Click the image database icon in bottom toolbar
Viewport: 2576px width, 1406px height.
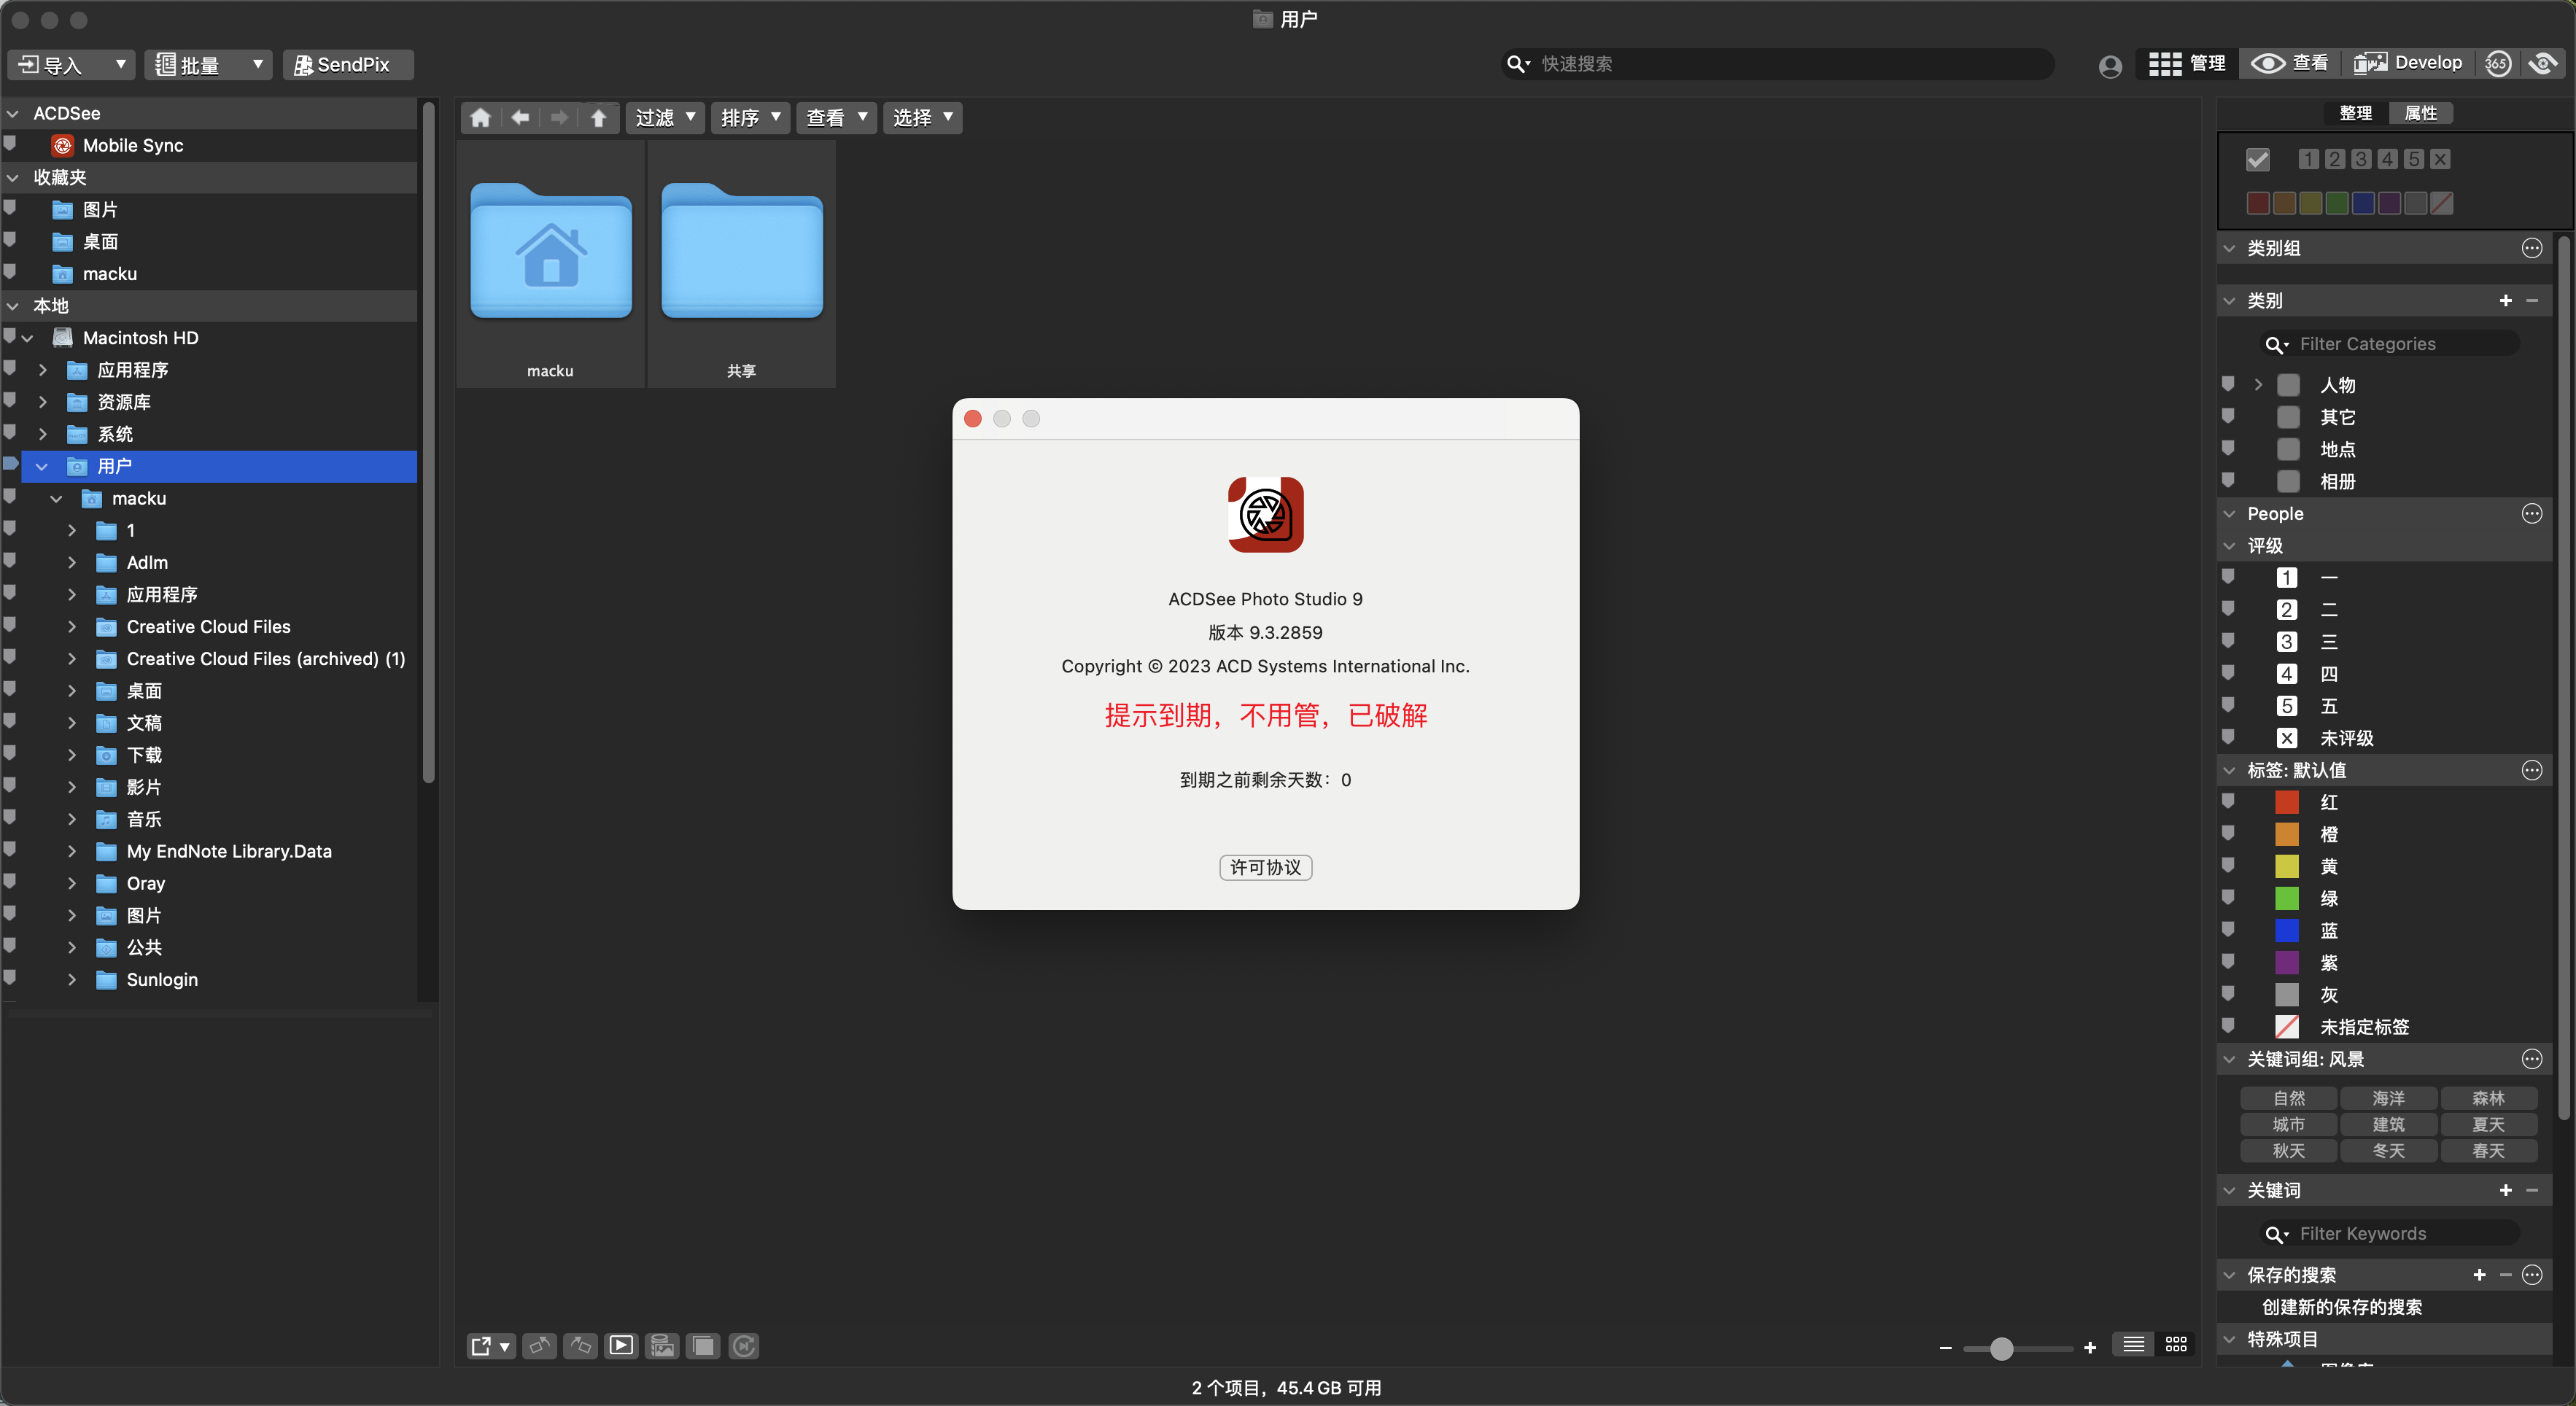(662, 1345)
